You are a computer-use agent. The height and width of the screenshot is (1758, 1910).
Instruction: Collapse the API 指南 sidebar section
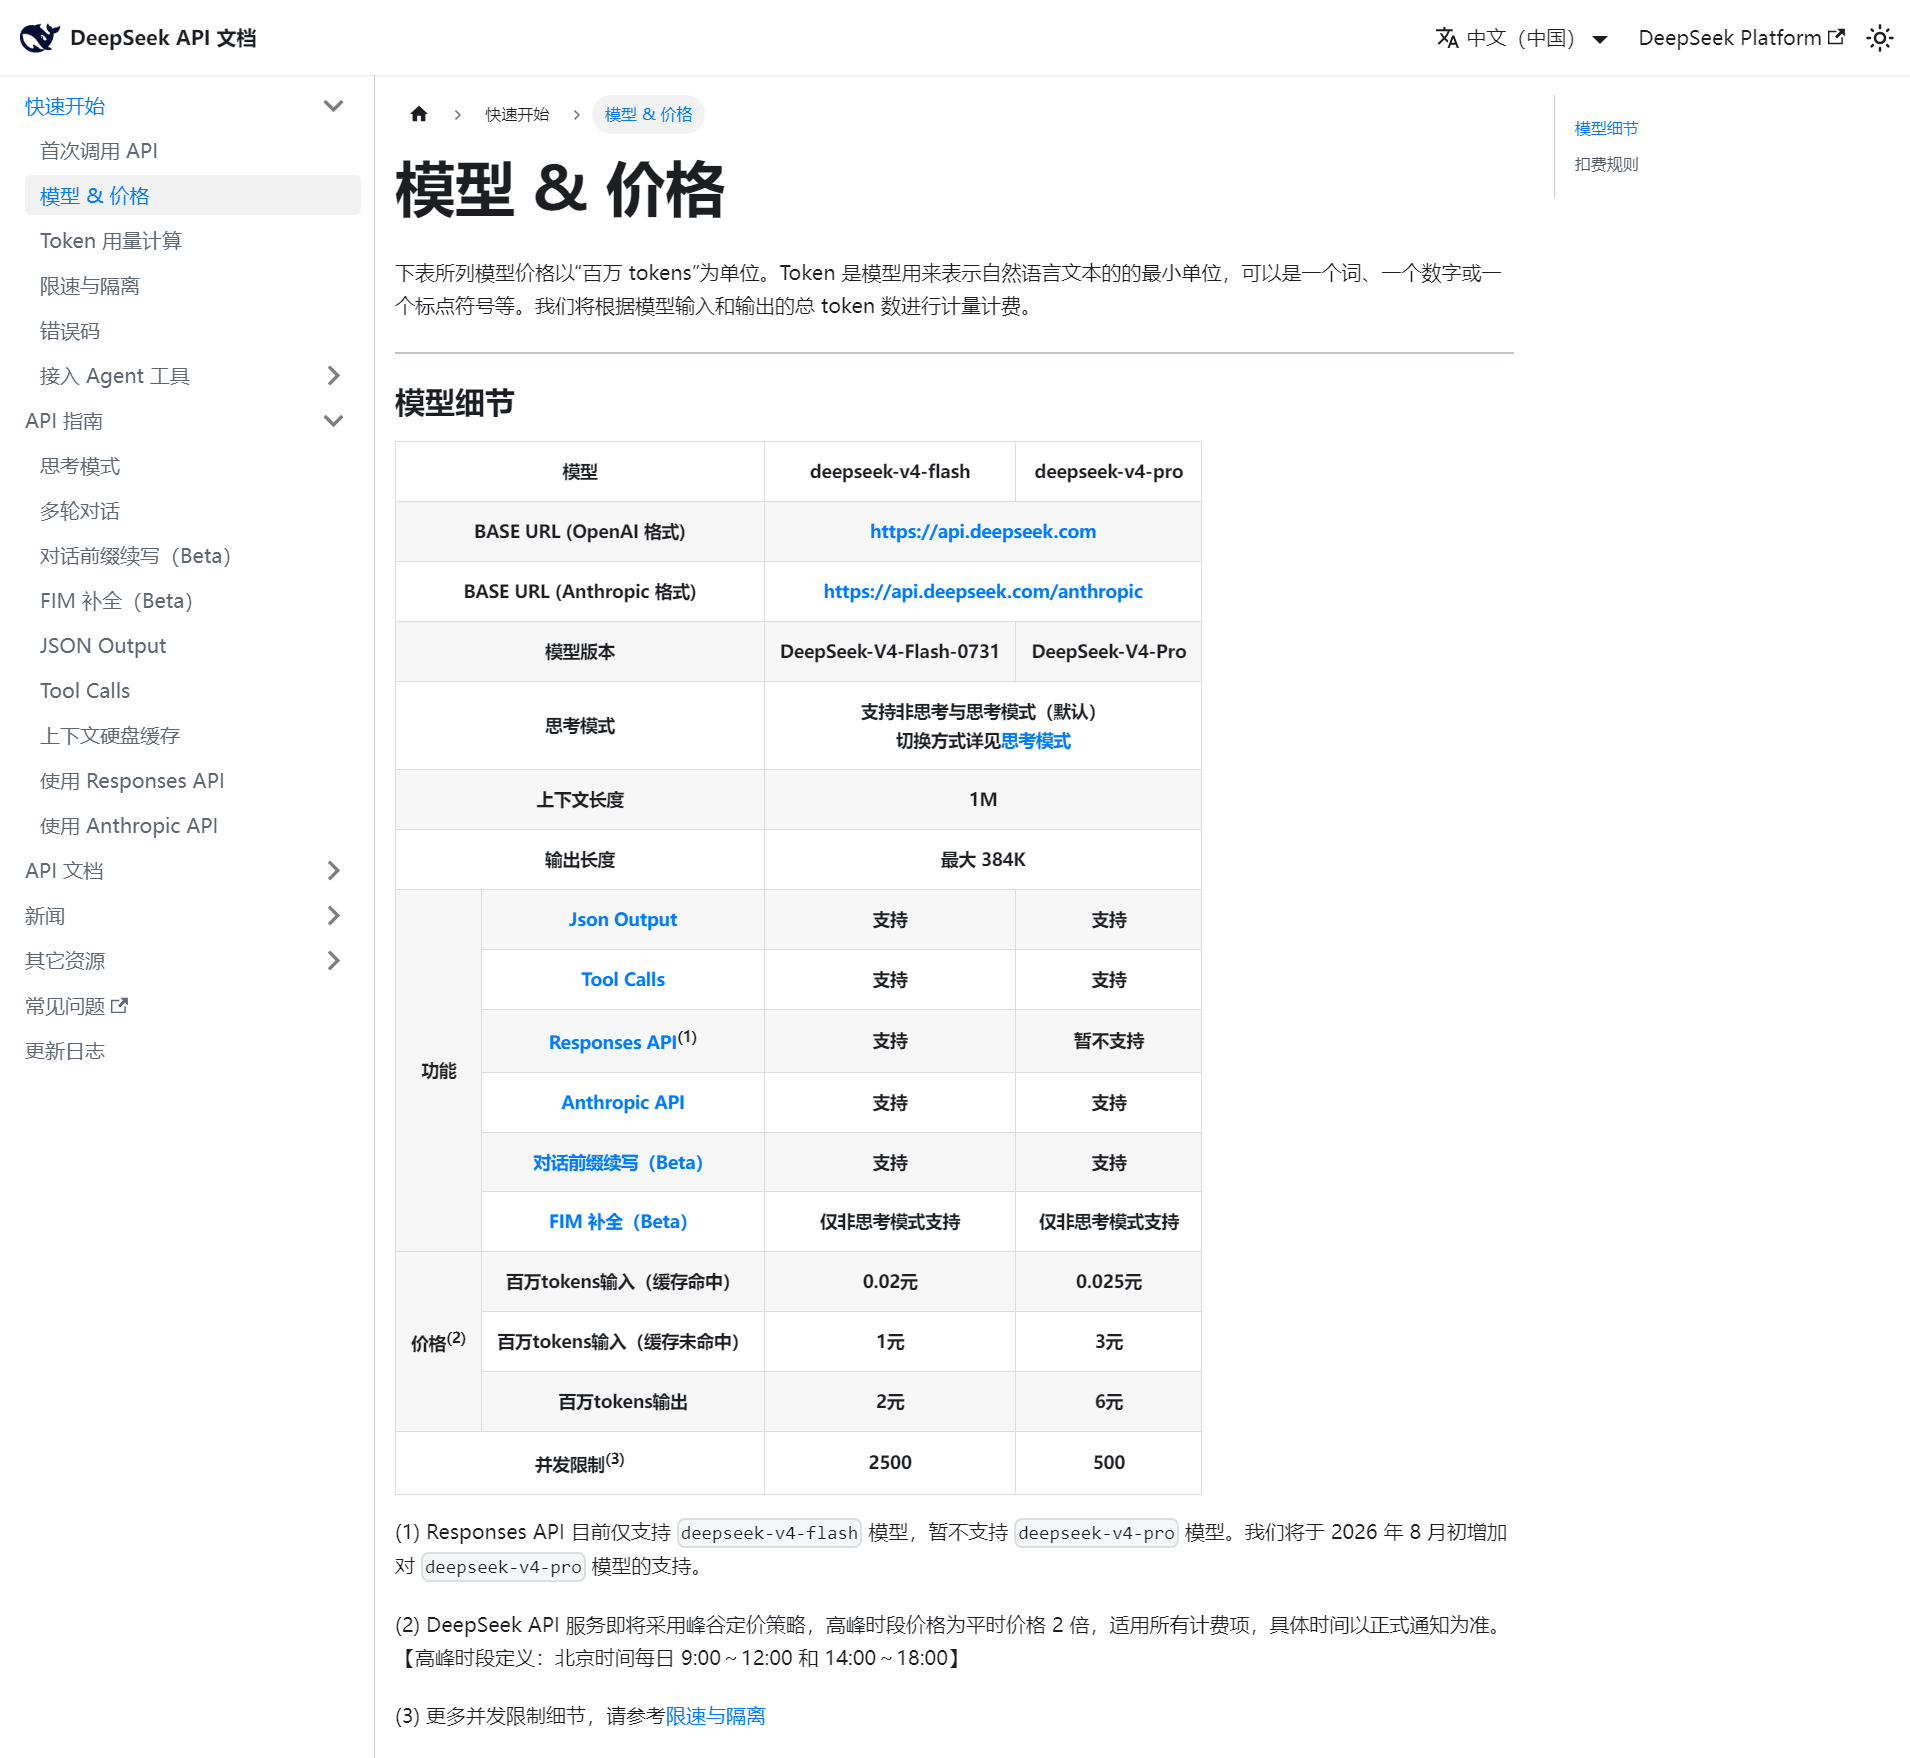(x=334, y=421)
